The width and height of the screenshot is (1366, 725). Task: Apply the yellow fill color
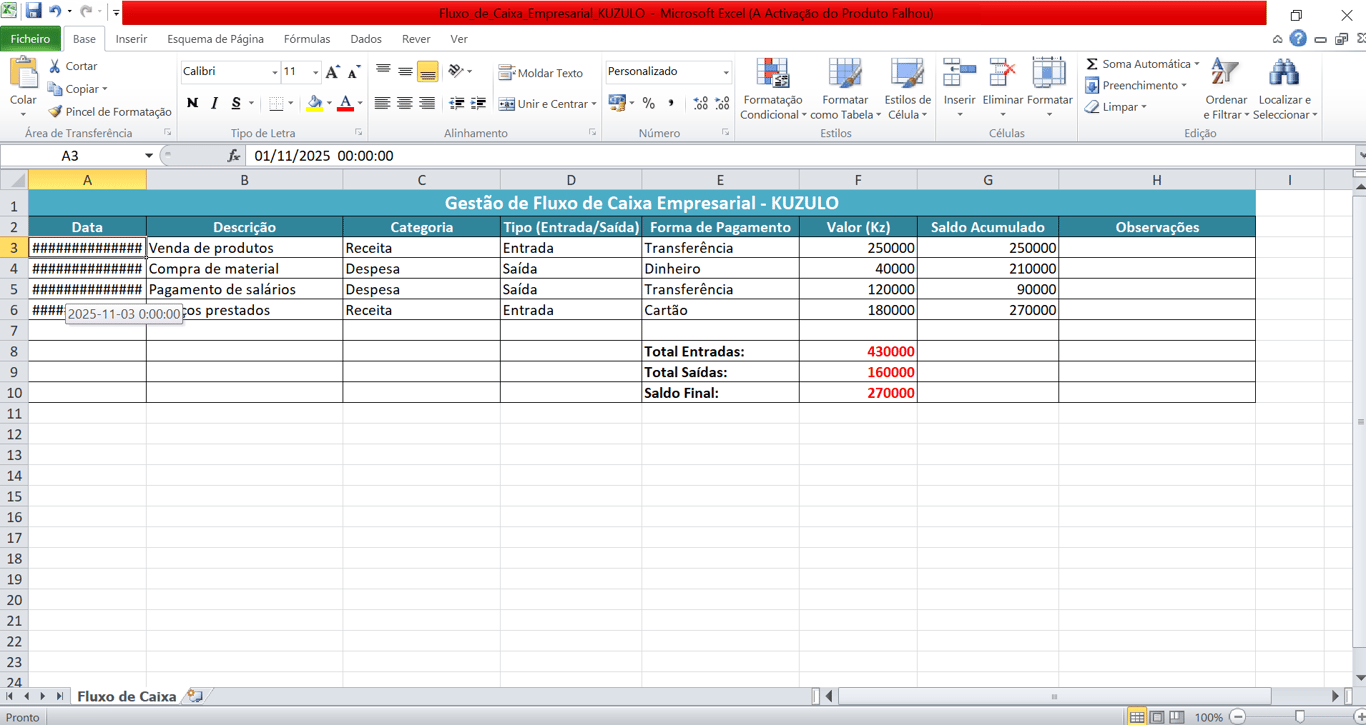pos(315,103)
